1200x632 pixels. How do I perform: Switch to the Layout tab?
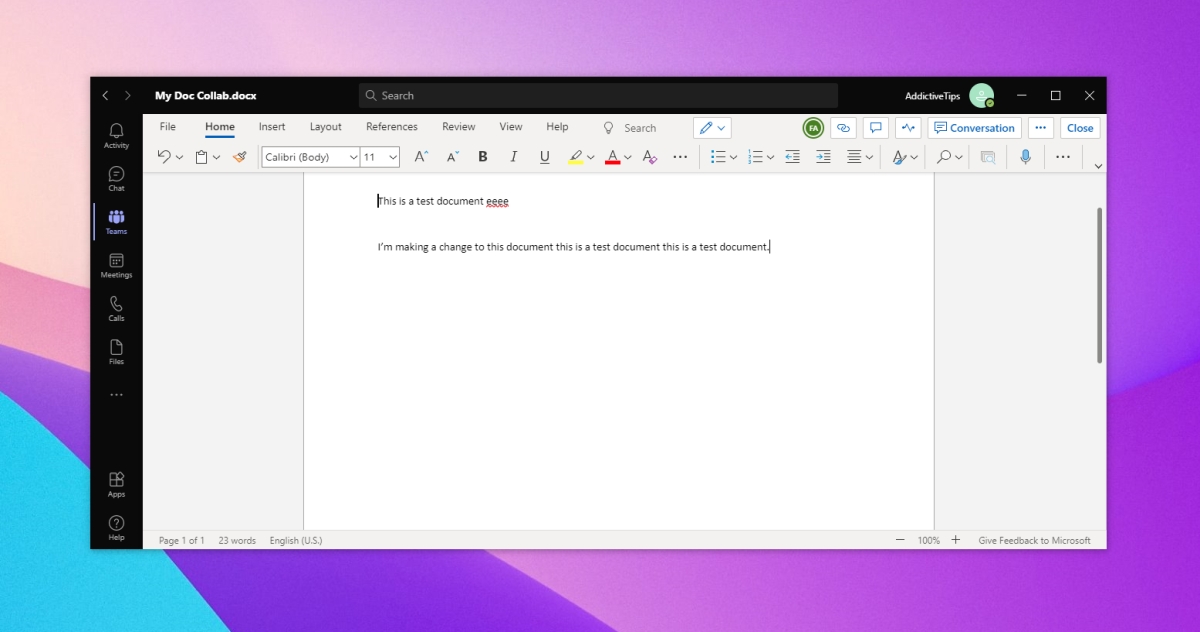(x=326, y=127)
